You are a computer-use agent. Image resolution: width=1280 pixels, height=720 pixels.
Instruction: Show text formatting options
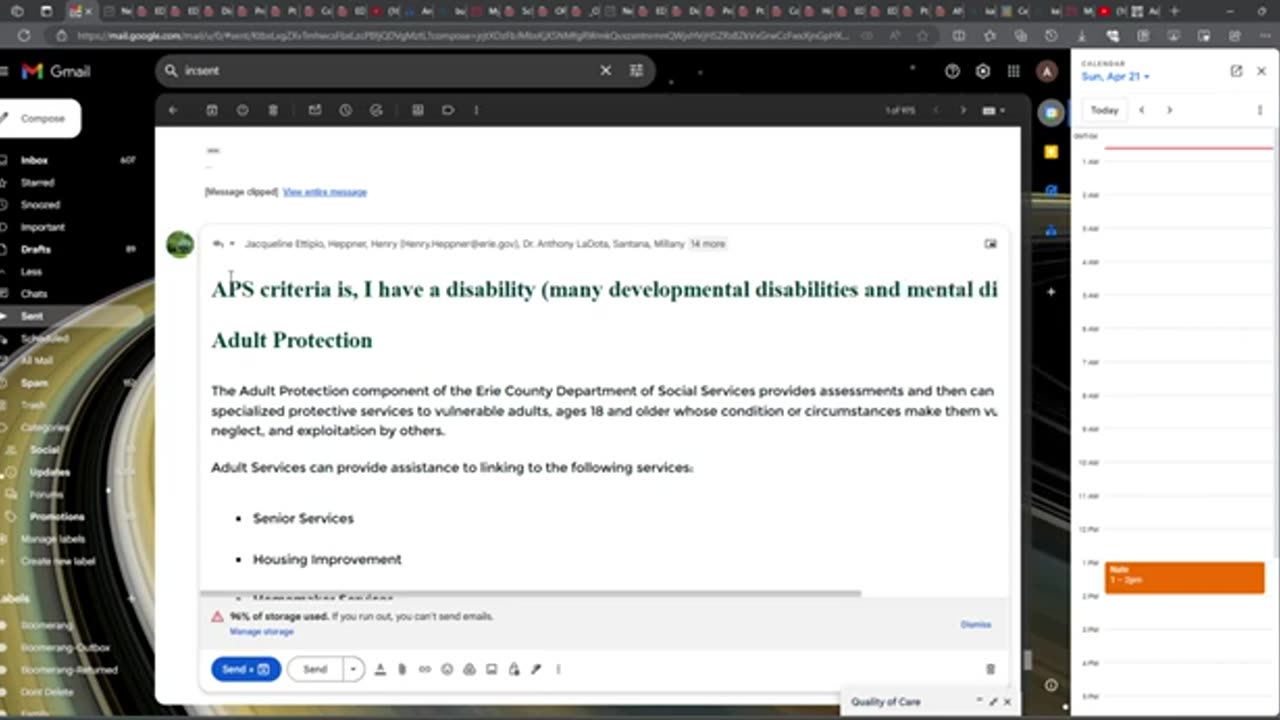(x=380, y=669)
